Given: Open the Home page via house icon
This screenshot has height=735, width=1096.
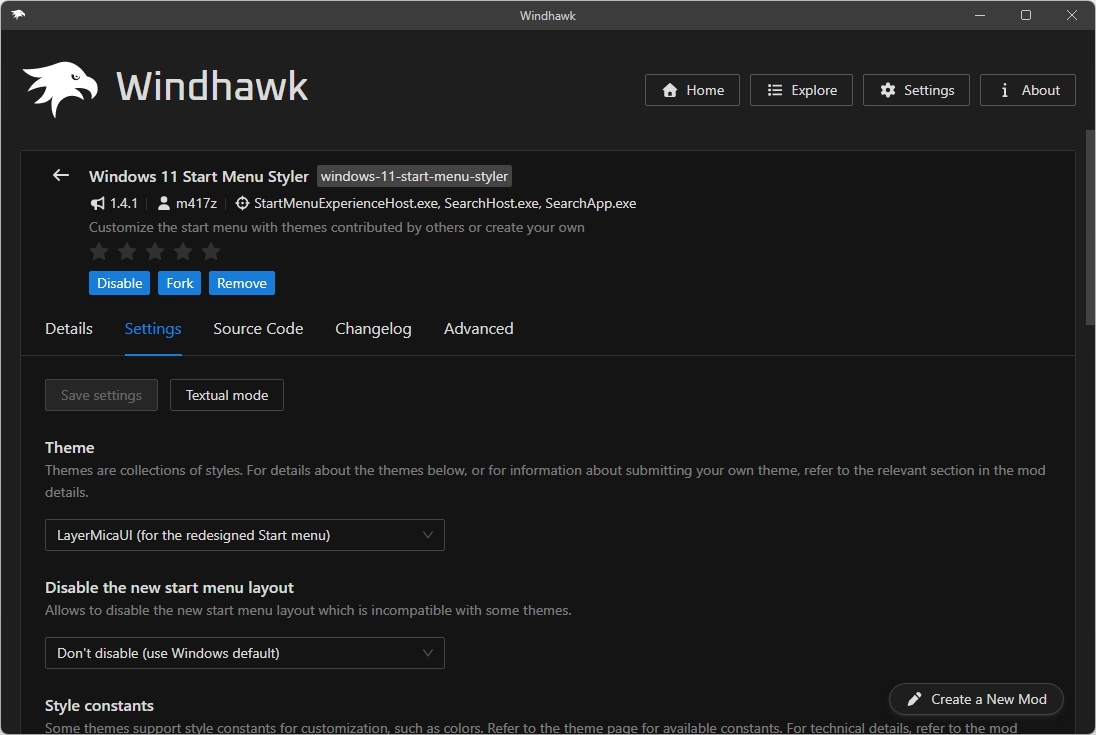Looking at the screenshot, I should tap(668, 90).
